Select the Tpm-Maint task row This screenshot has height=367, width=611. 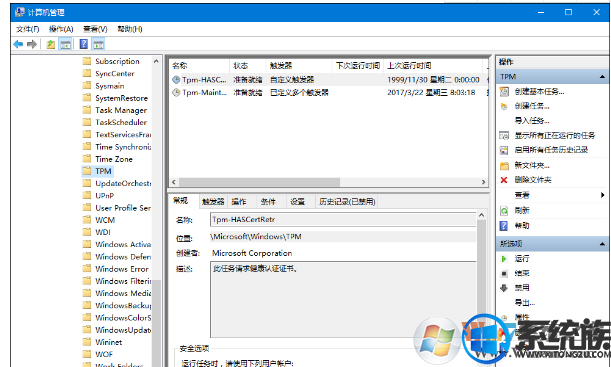[x=329, y=93]
